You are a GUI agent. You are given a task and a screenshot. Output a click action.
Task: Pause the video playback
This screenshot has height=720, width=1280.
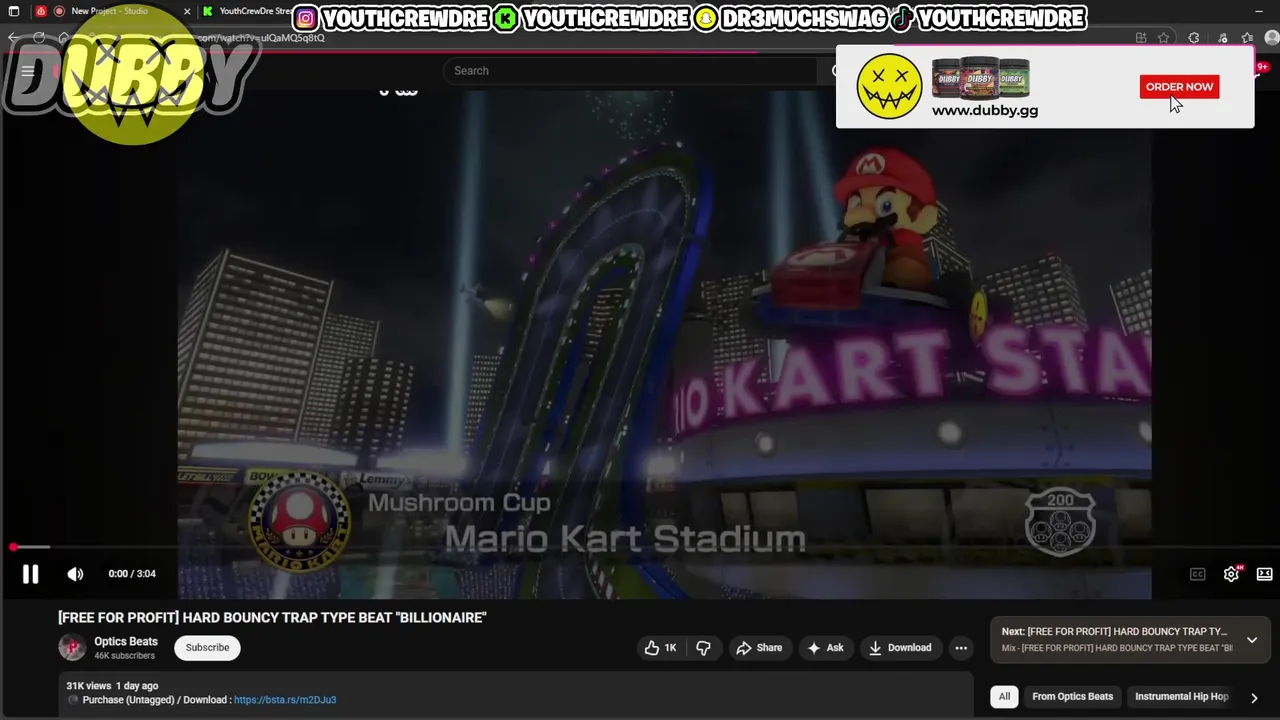click(30, 574)
